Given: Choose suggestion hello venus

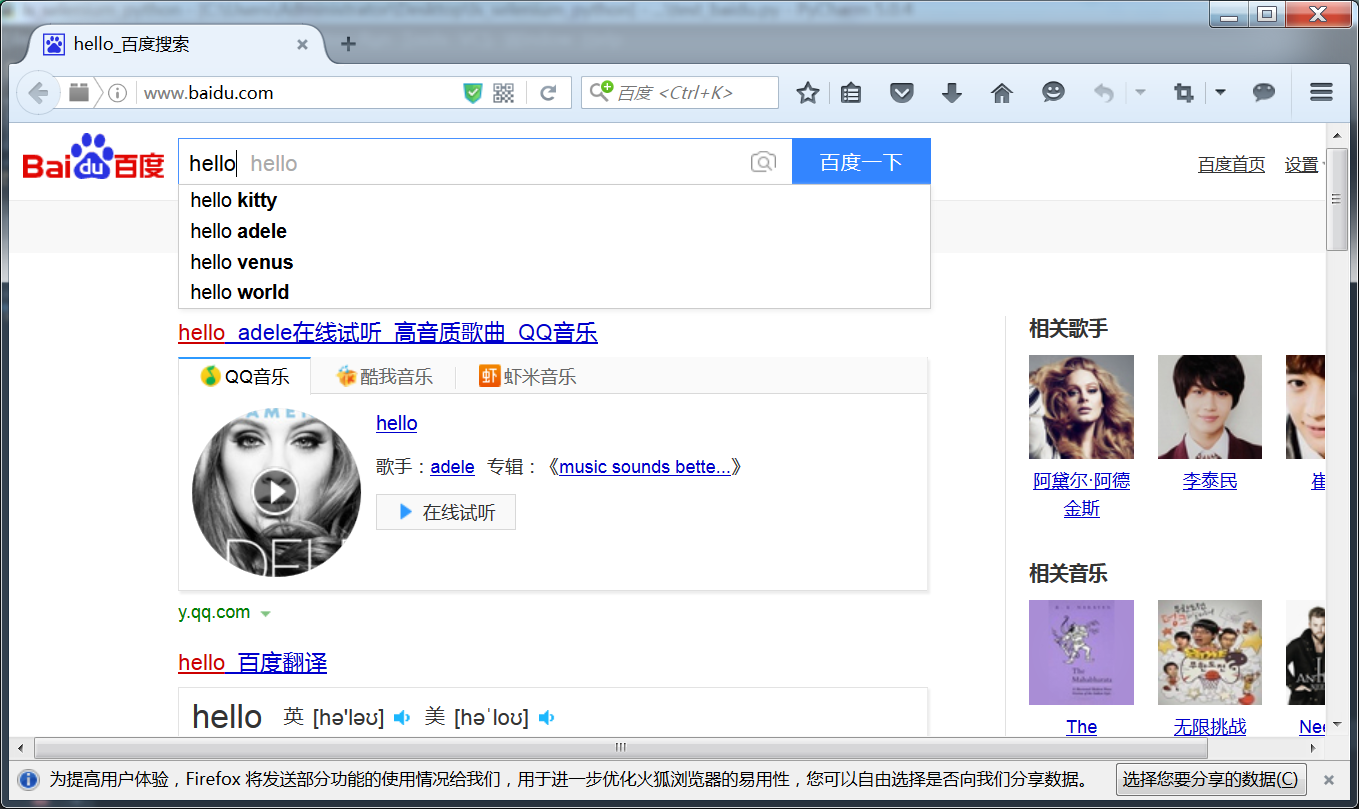Looking at the screenshot, I should tap(554, 262).
